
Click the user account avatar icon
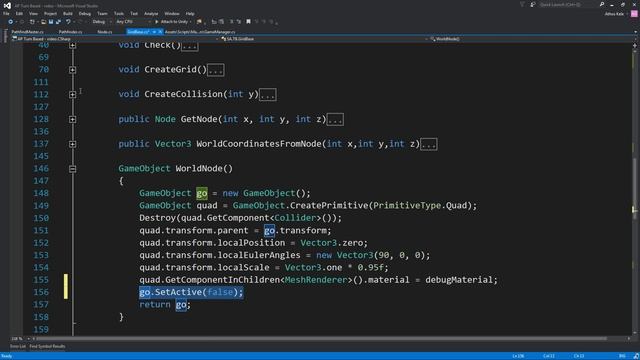coord(634,14)
